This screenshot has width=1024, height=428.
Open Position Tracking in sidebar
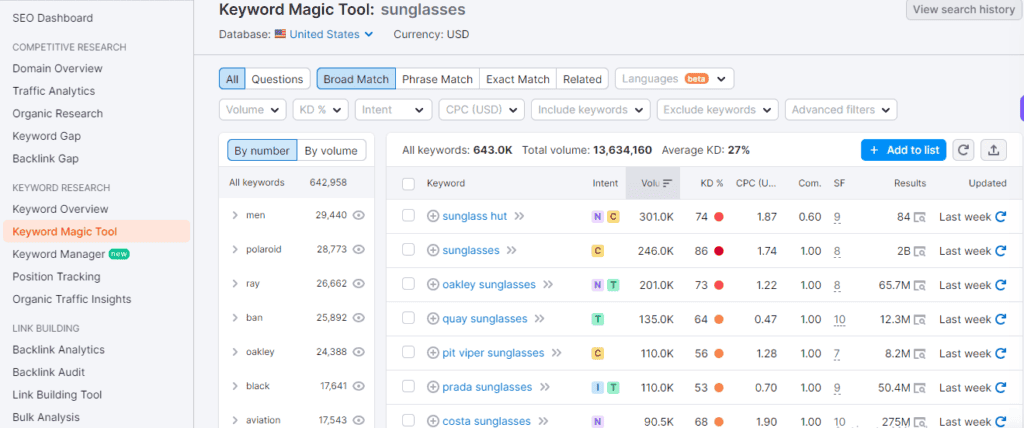(x=56, y=276)
